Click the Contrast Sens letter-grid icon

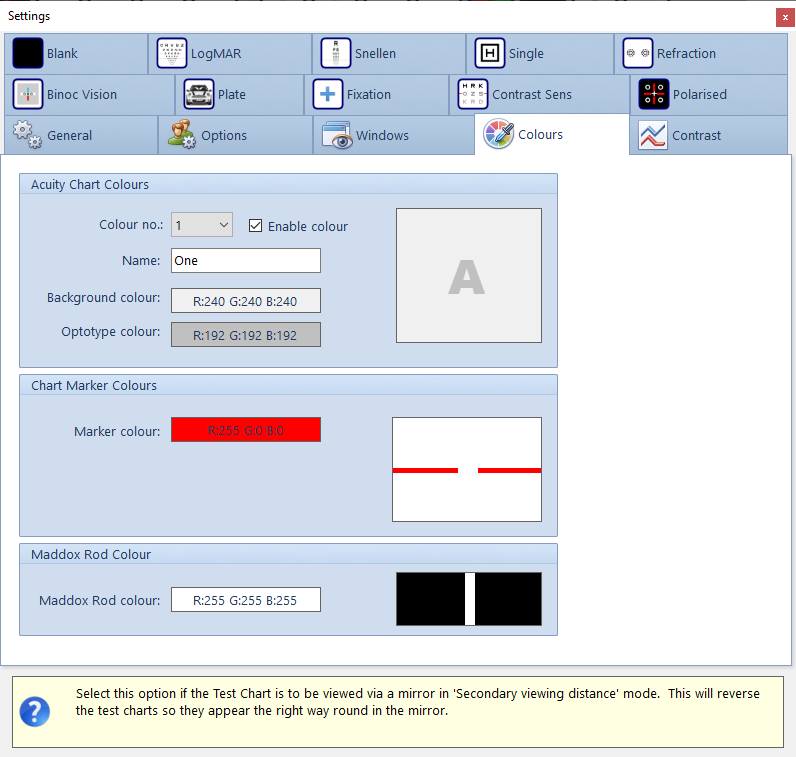click(x=473, y=95)
